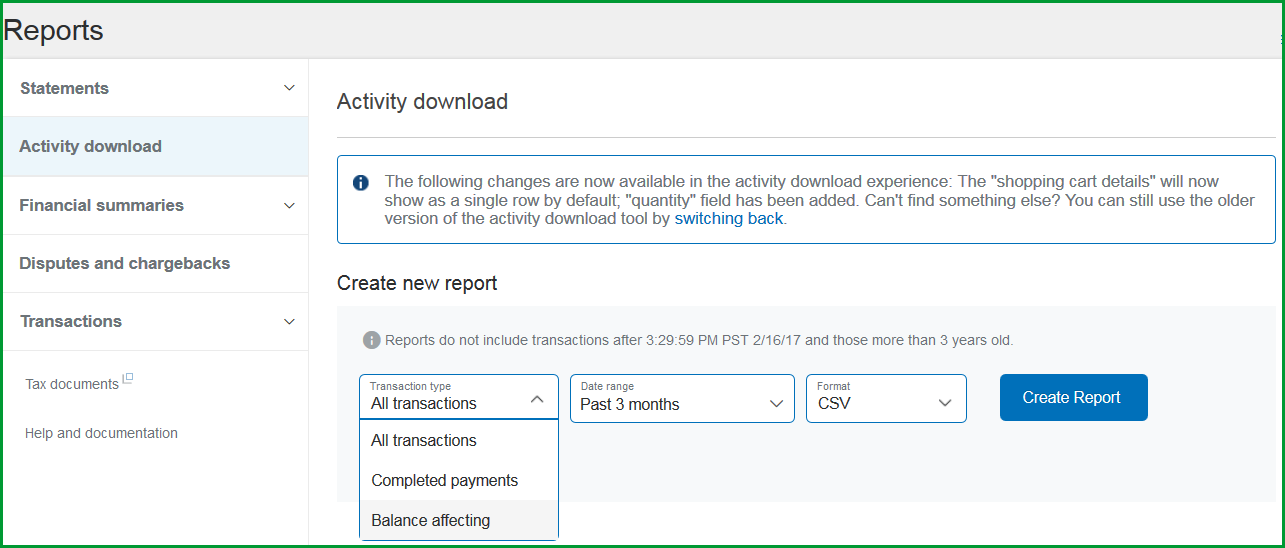Expand the Statements section chevron
Screen dimensions: 1285x548
(x=289, y=88)
